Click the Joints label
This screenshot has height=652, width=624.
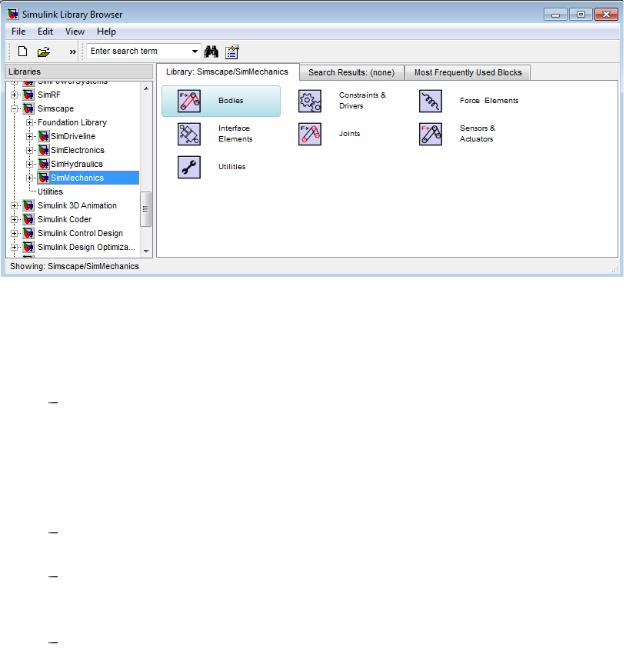(349, 133)
